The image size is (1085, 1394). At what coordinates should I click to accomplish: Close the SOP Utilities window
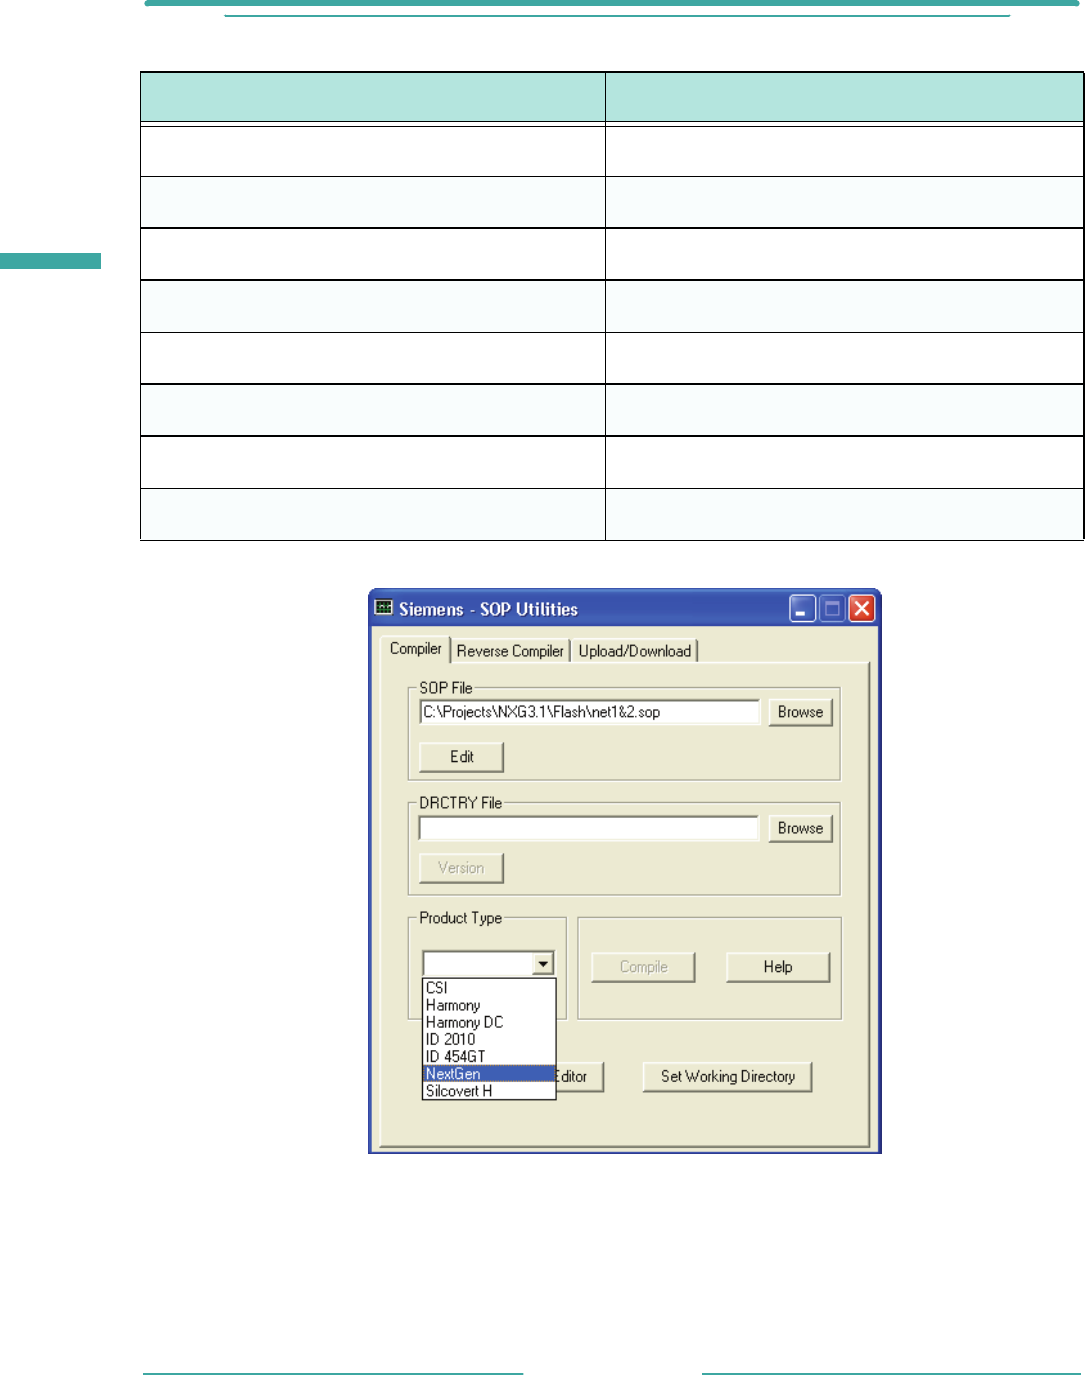point(862,608)
